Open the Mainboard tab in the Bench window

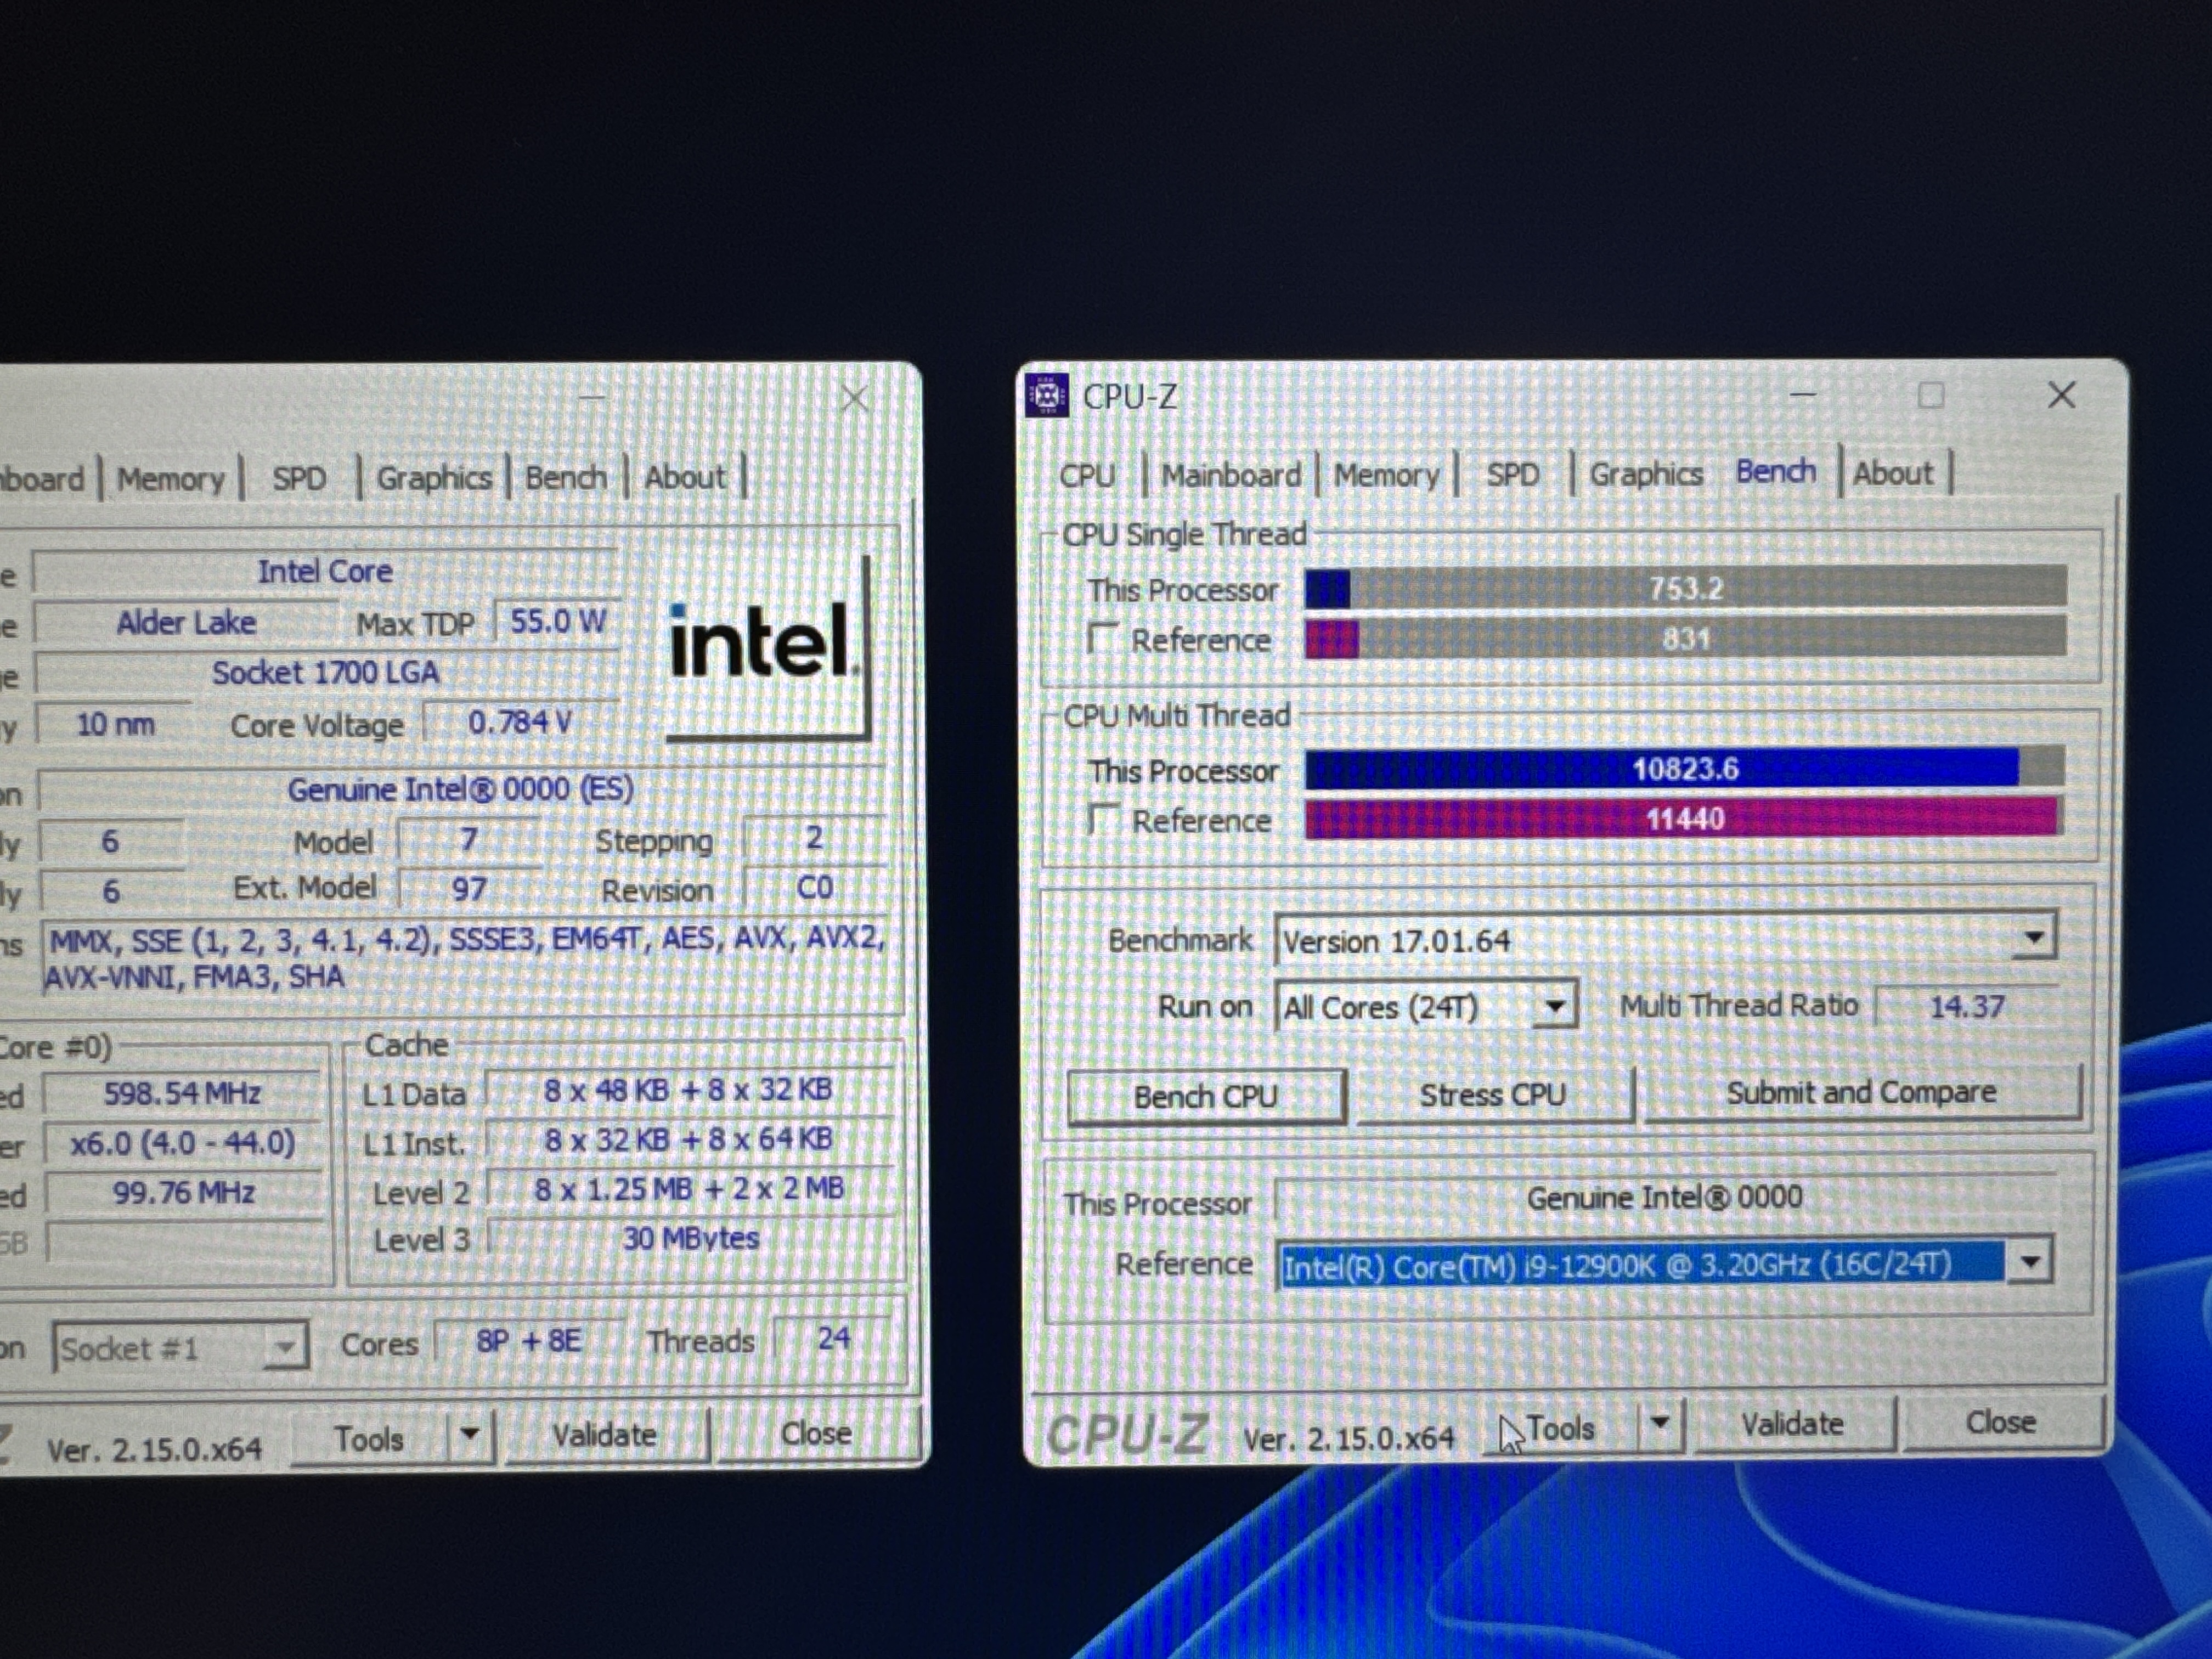click(1231, 474)
